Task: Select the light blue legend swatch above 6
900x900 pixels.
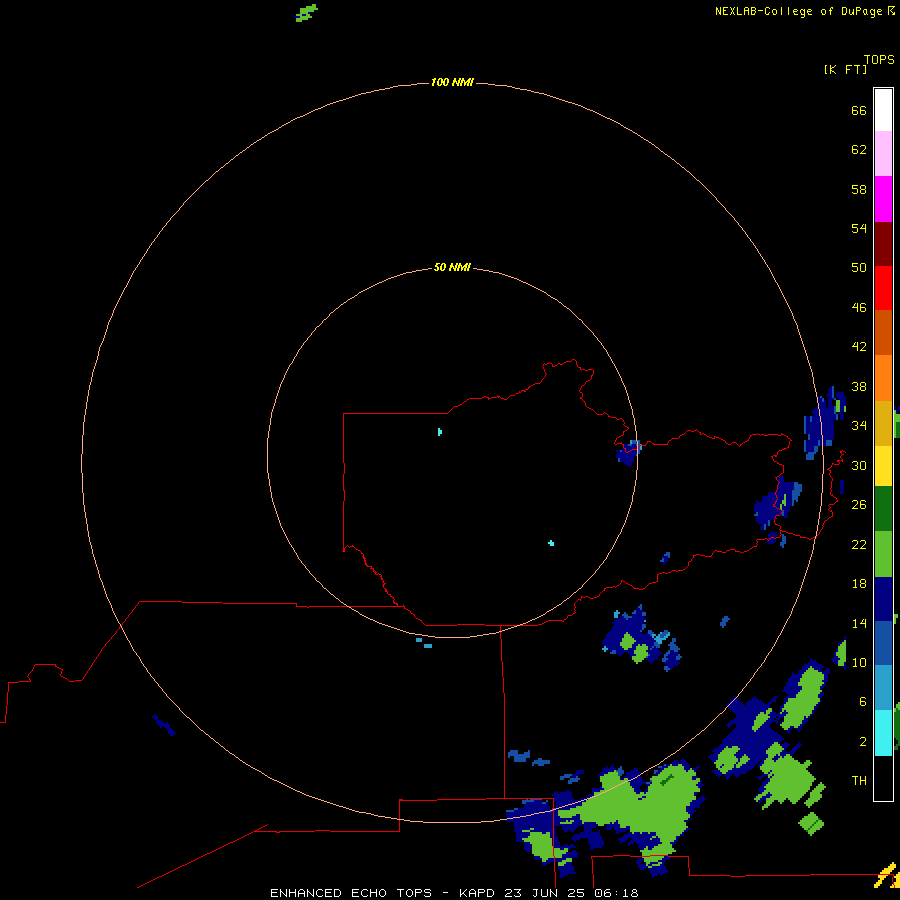Action: pyautogui.click(x=883, y=688)
